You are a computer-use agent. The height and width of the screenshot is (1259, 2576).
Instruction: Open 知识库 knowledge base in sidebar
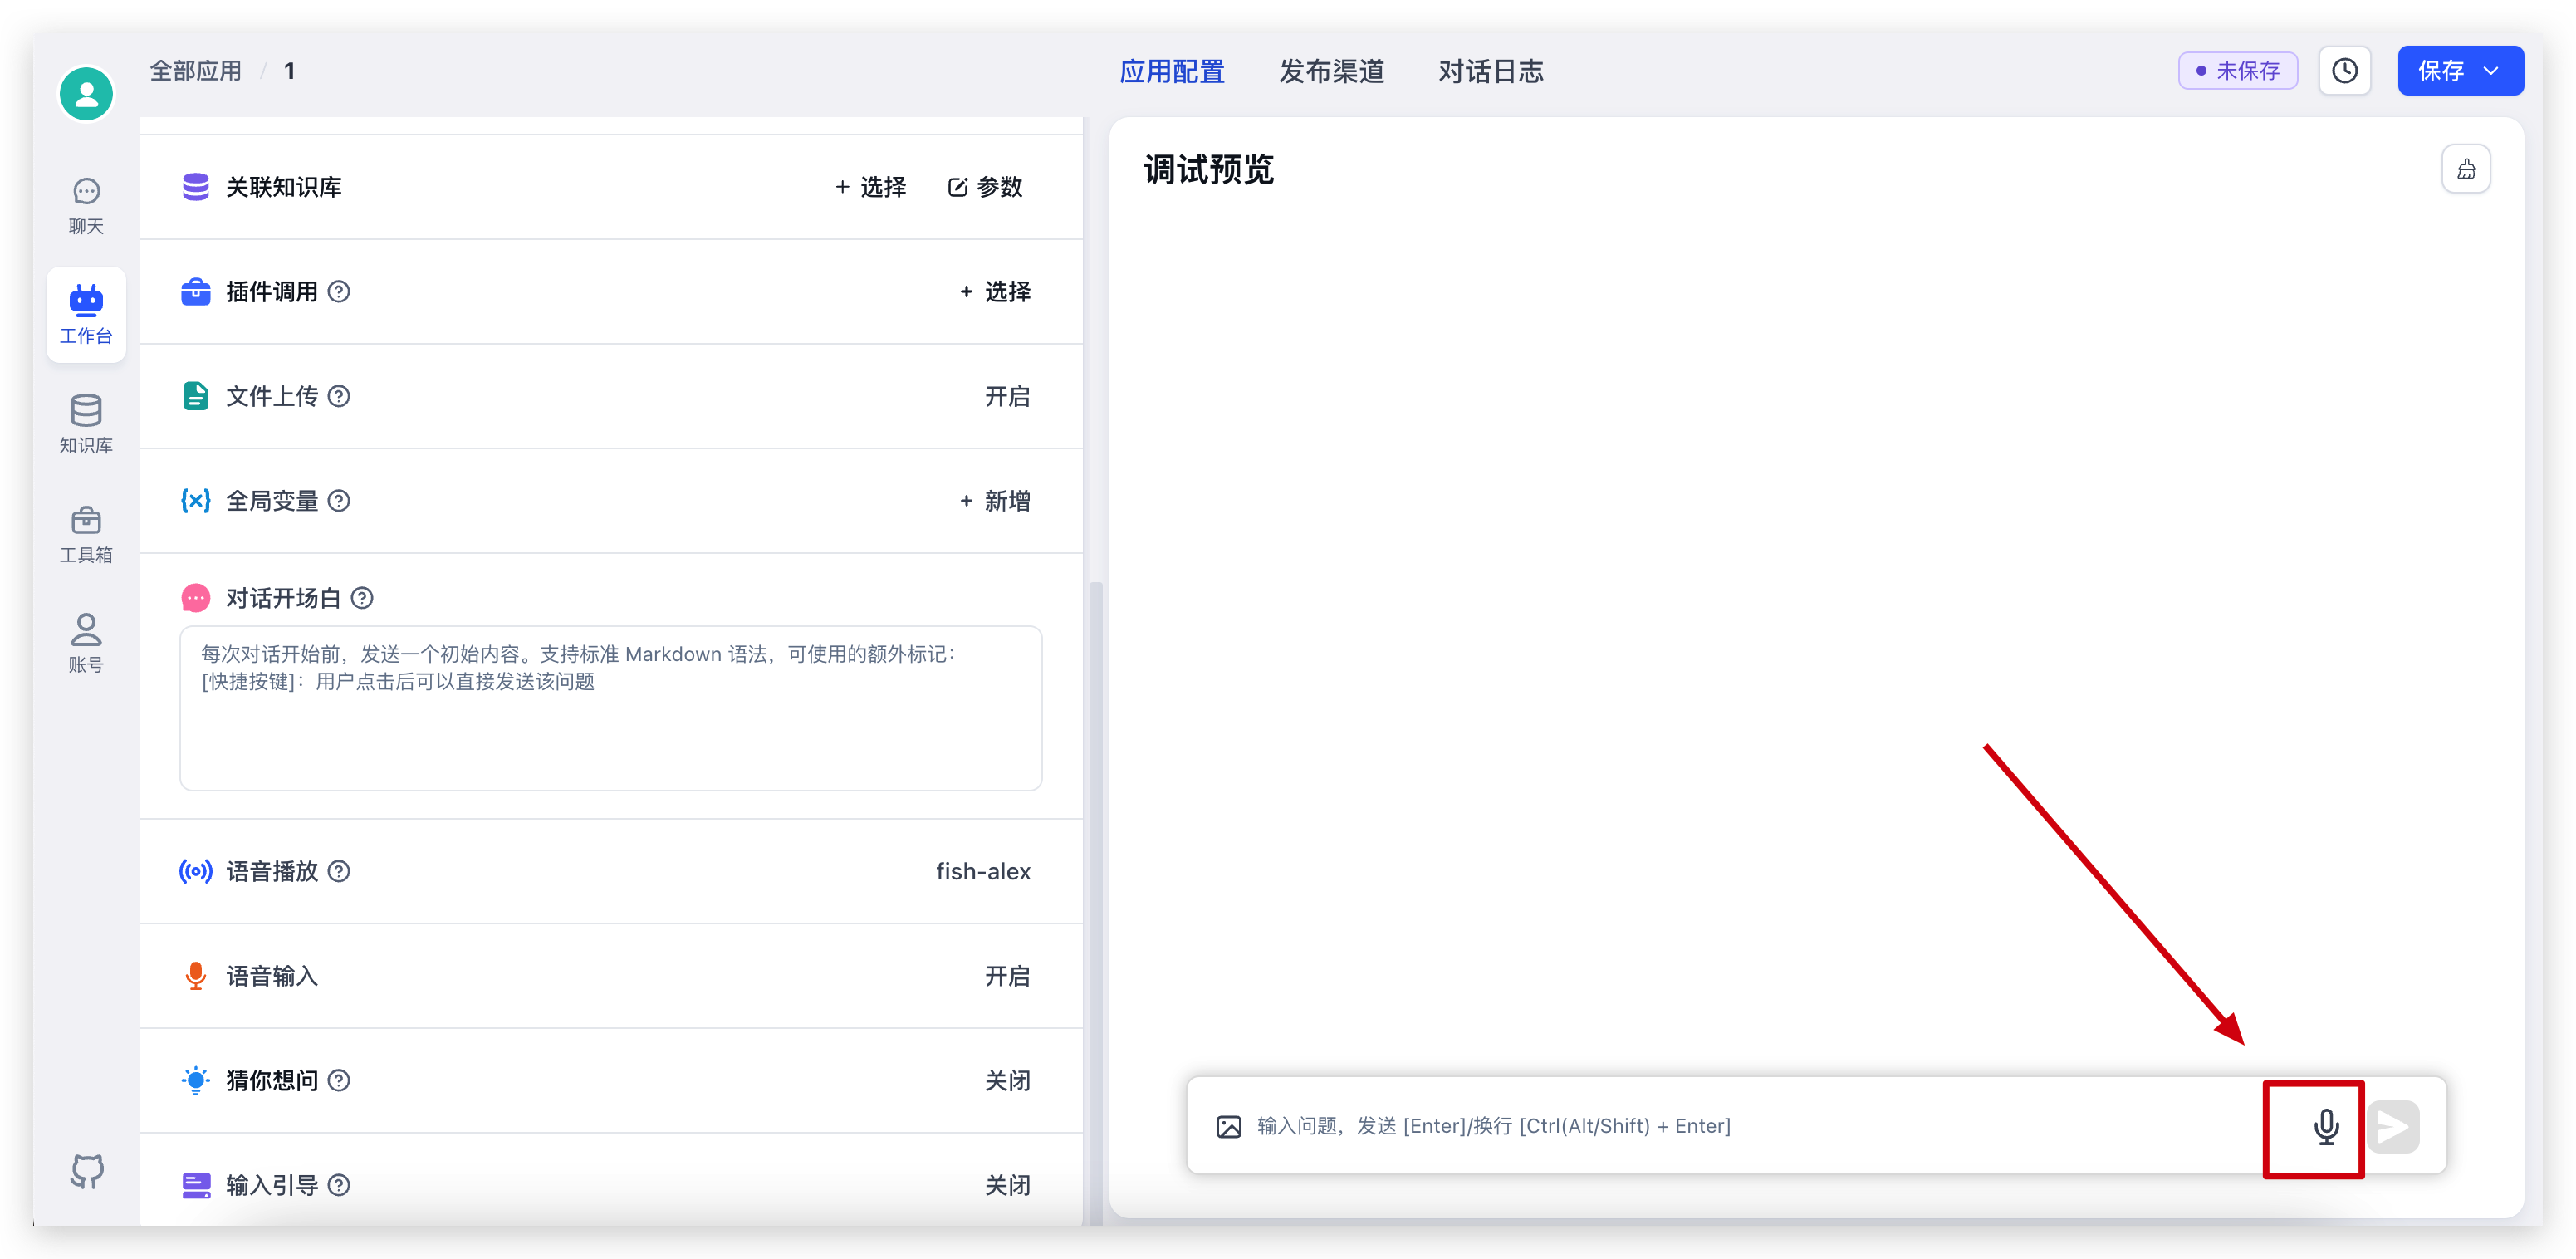(x=86, y=424)
